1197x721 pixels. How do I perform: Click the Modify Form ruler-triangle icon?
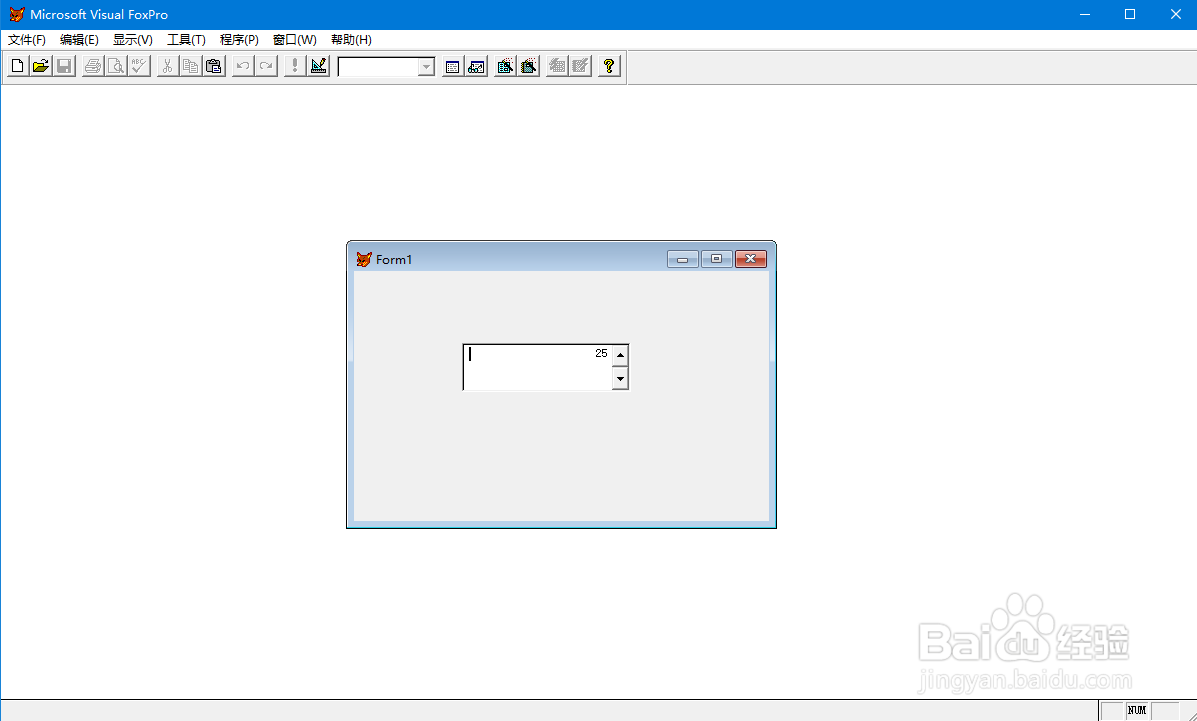pyautogui.click(x=318, y=66)
